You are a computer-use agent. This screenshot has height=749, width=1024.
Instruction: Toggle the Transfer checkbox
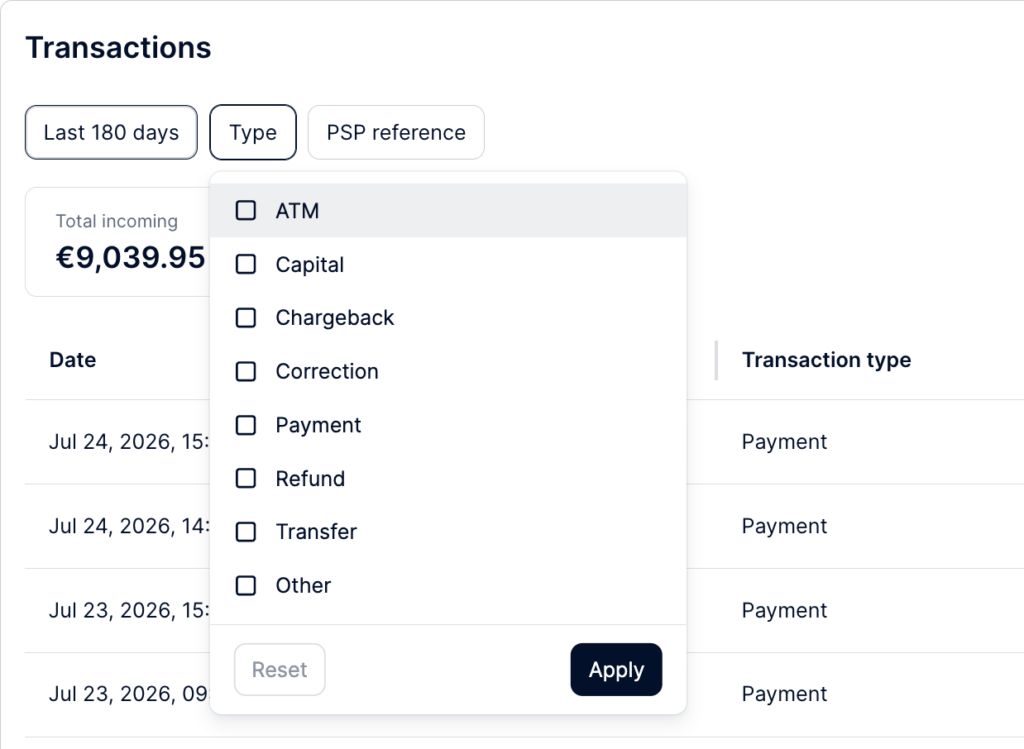tap(246, 532)
